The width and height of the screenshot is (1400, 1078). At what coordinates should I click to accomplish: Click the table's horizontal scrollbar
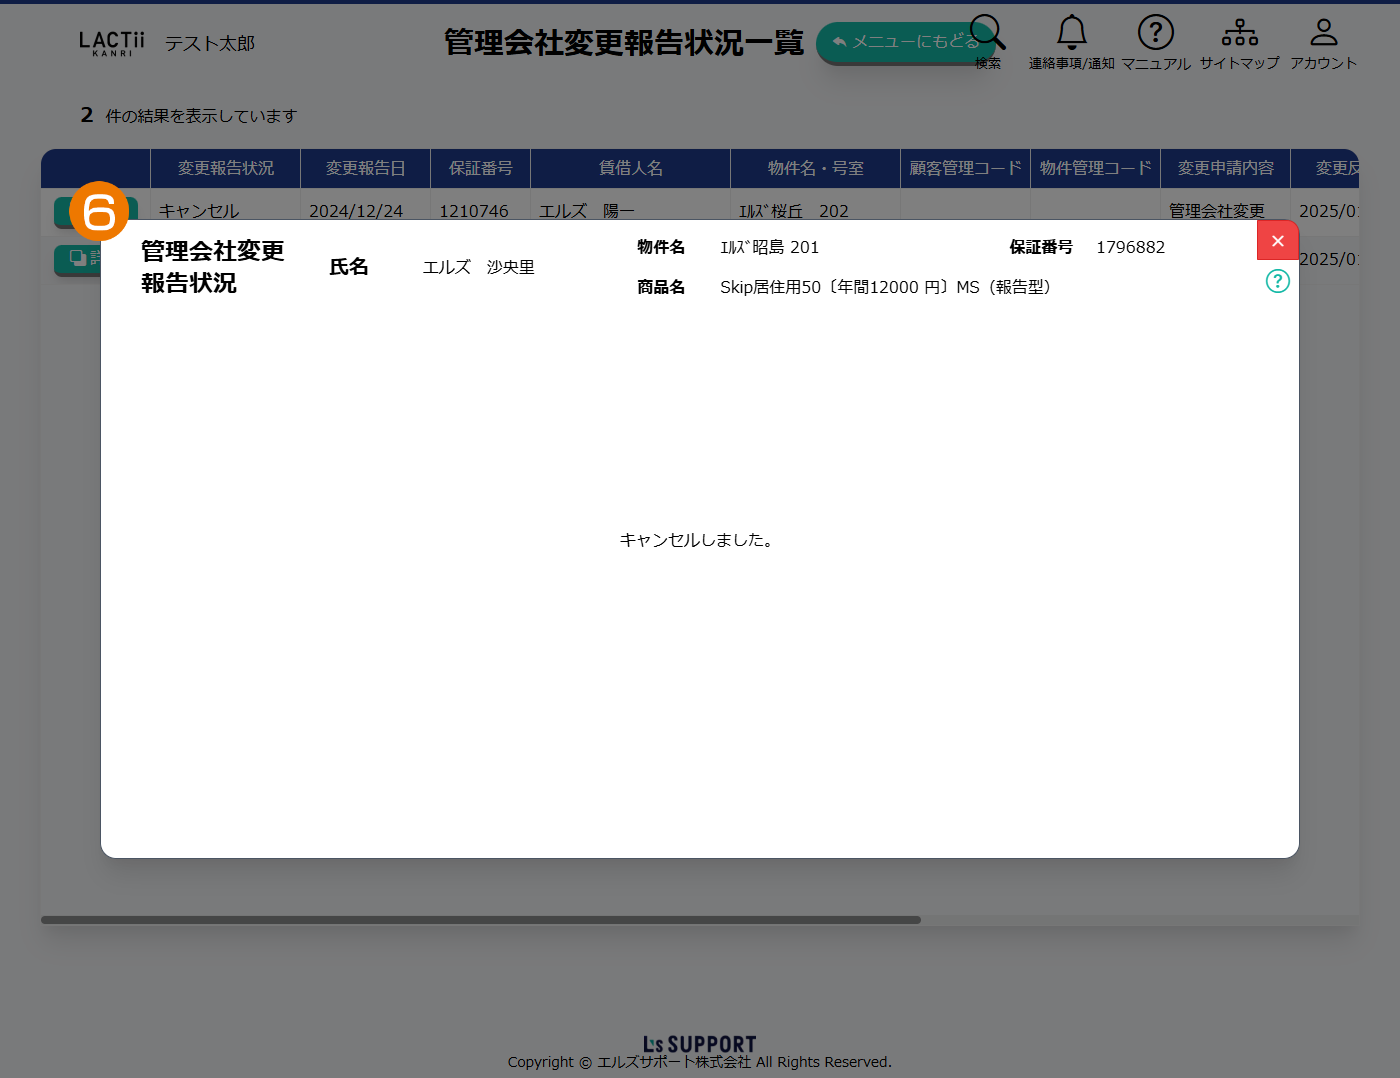coord(480,920)
